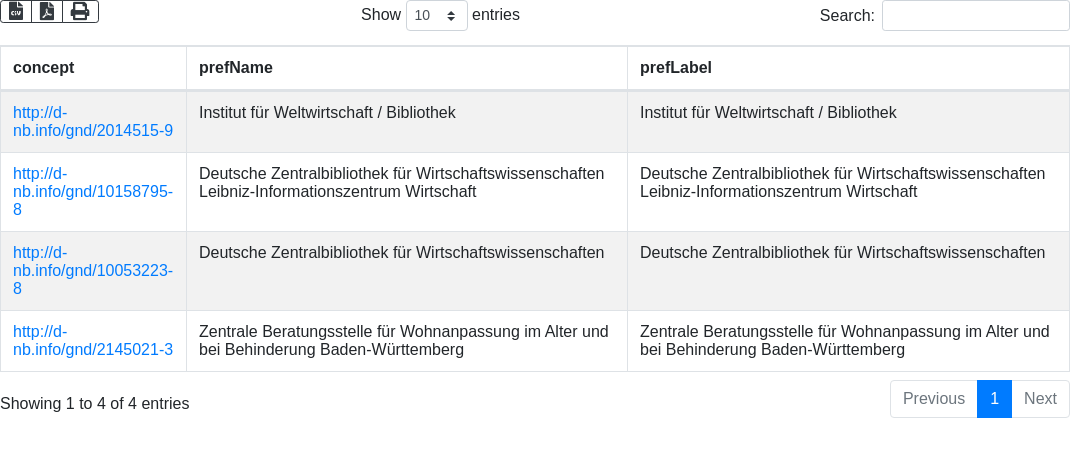Click the Institut für Weltwirtschaft prefName cell

(327, 113)
